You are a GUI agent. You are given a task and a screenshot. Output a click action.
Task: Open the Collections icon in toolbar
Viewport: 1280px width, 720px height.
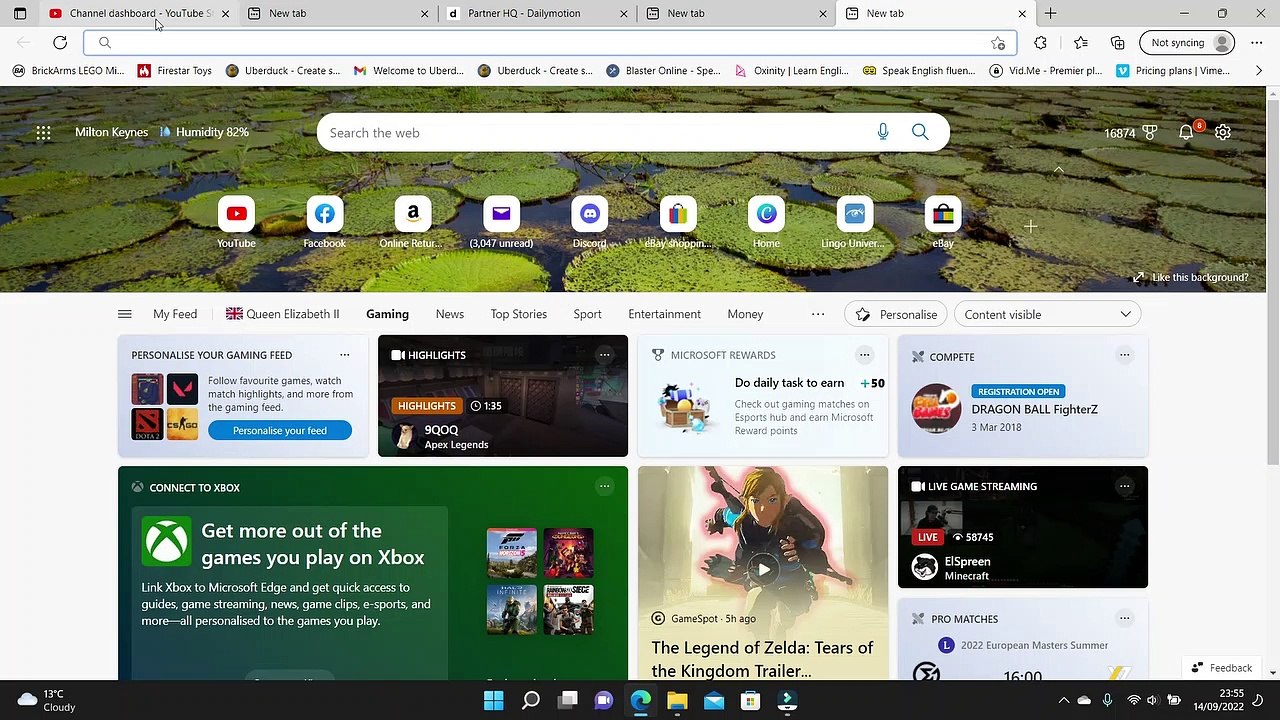click(x=1117, y=43)
